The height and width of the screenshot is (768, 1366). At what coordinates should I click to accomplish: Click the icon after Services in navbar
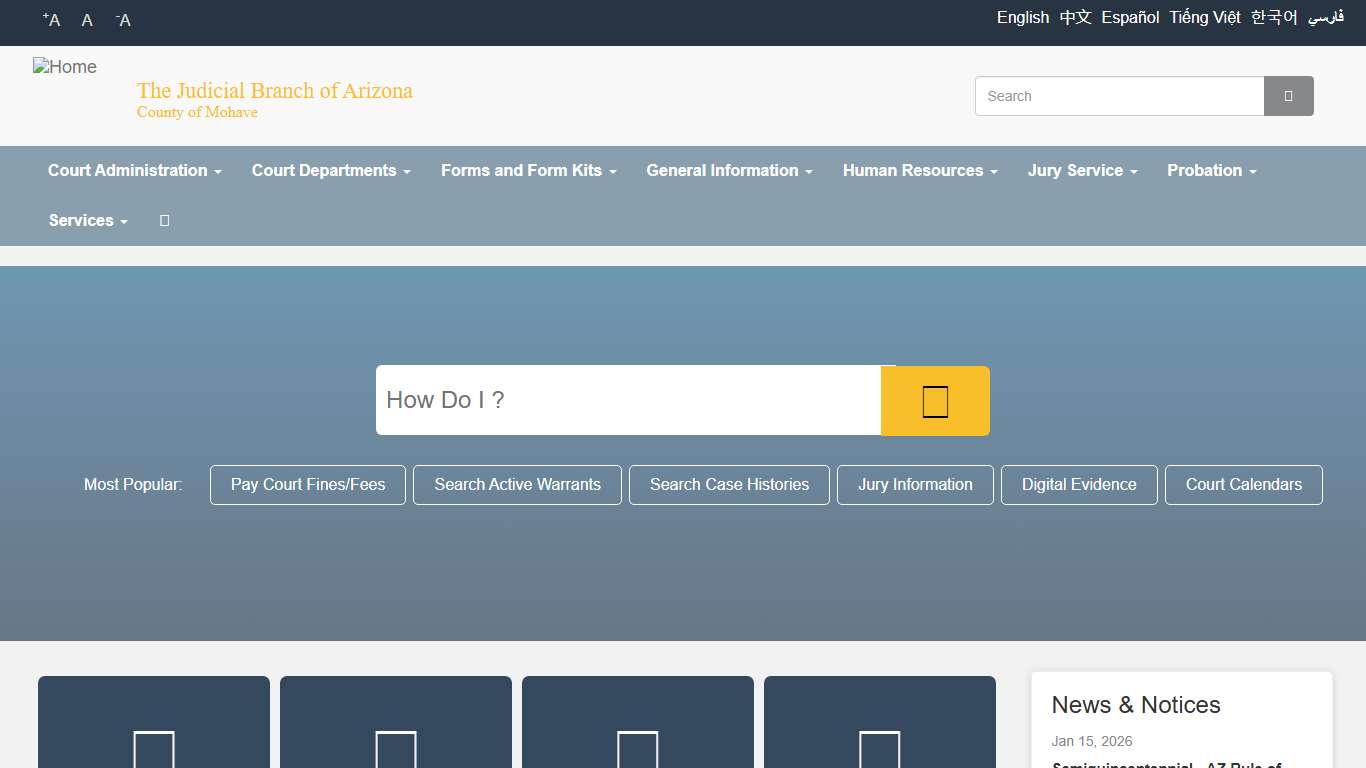pyautogui.click(x=164, y=221)
